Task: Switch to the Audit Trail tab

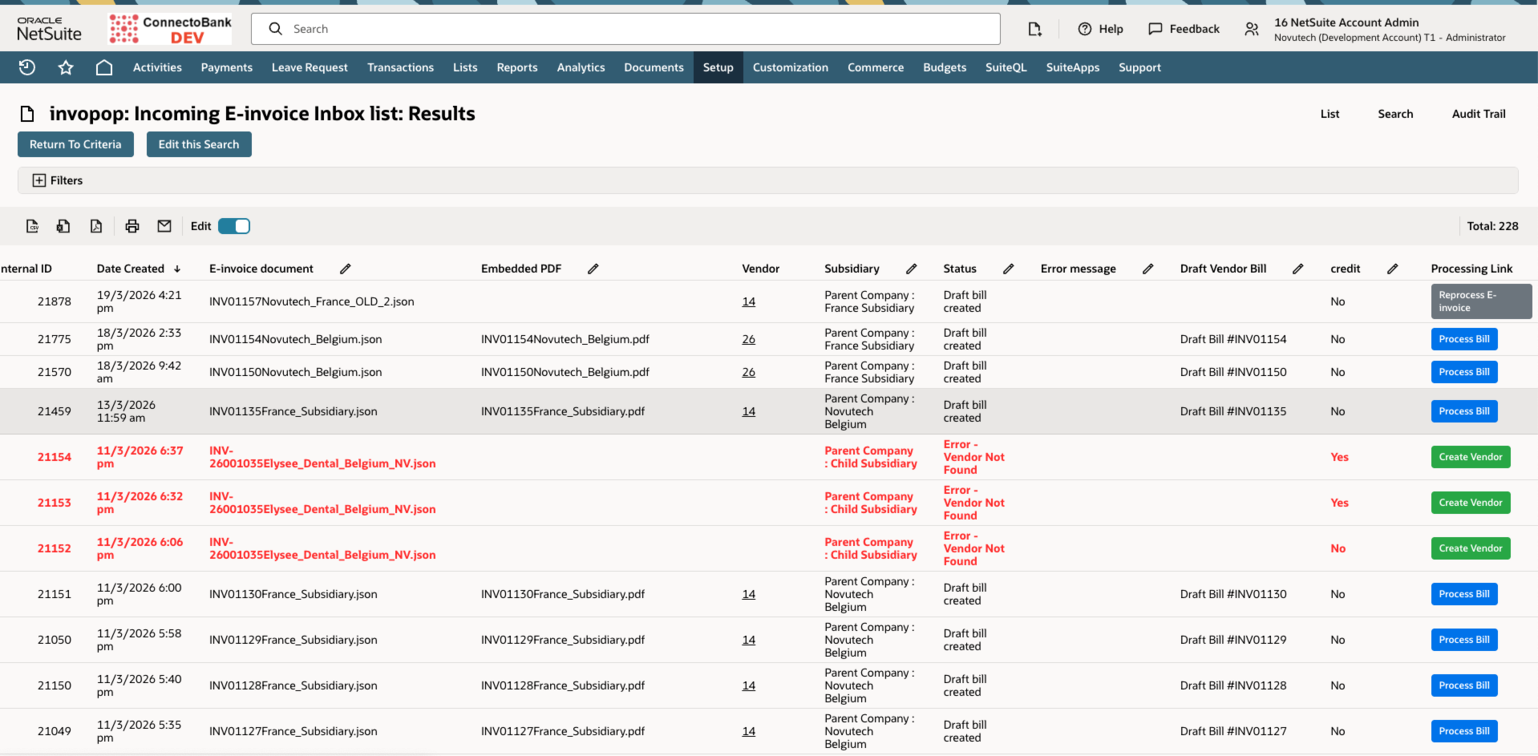Action: click(x=1478, y=114)
